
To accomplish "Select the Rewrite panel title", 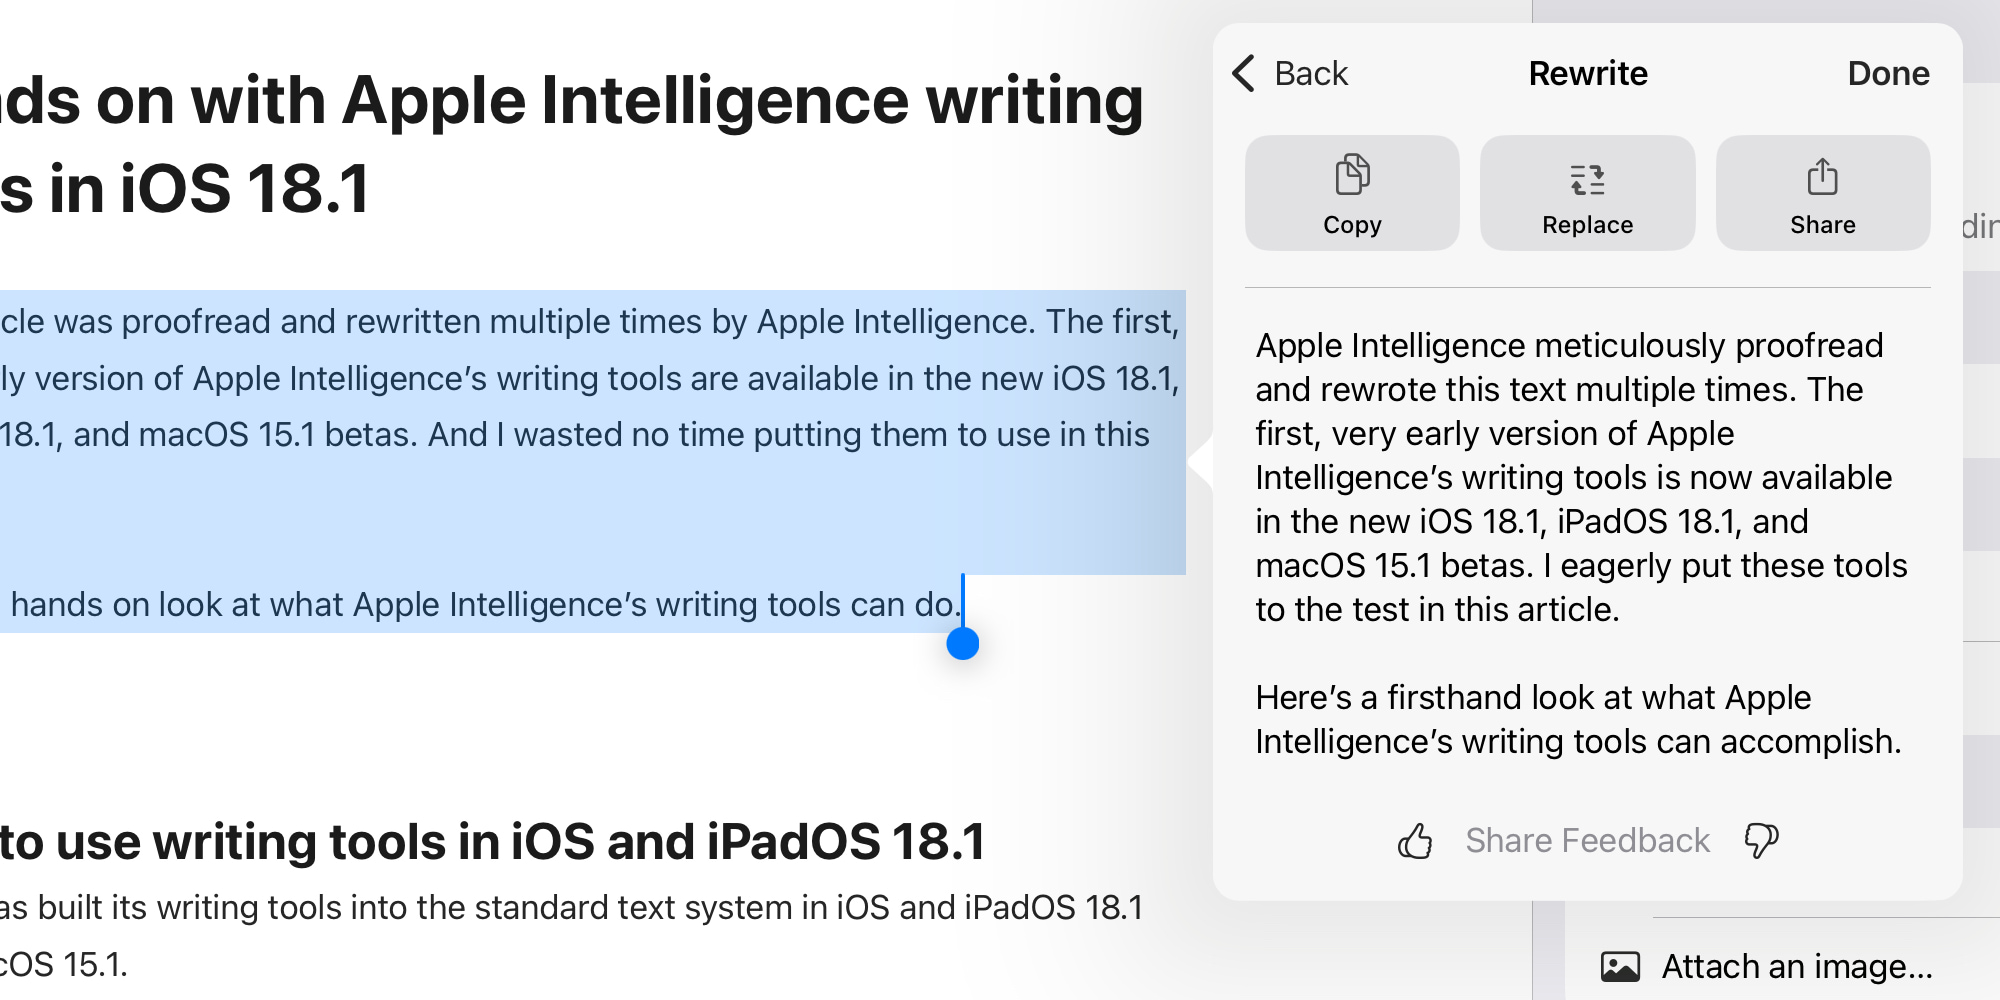I will coord(1588,73).
